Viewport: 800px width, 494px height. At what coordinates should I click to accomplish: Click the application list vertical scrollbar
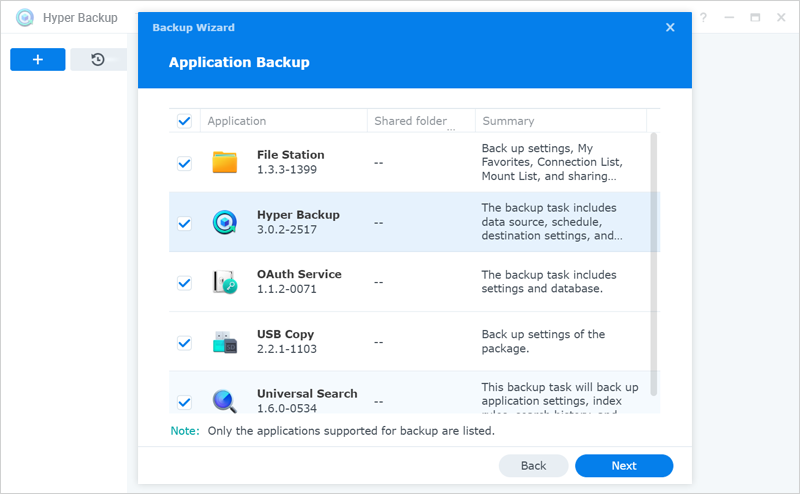[x=654, y=264]
